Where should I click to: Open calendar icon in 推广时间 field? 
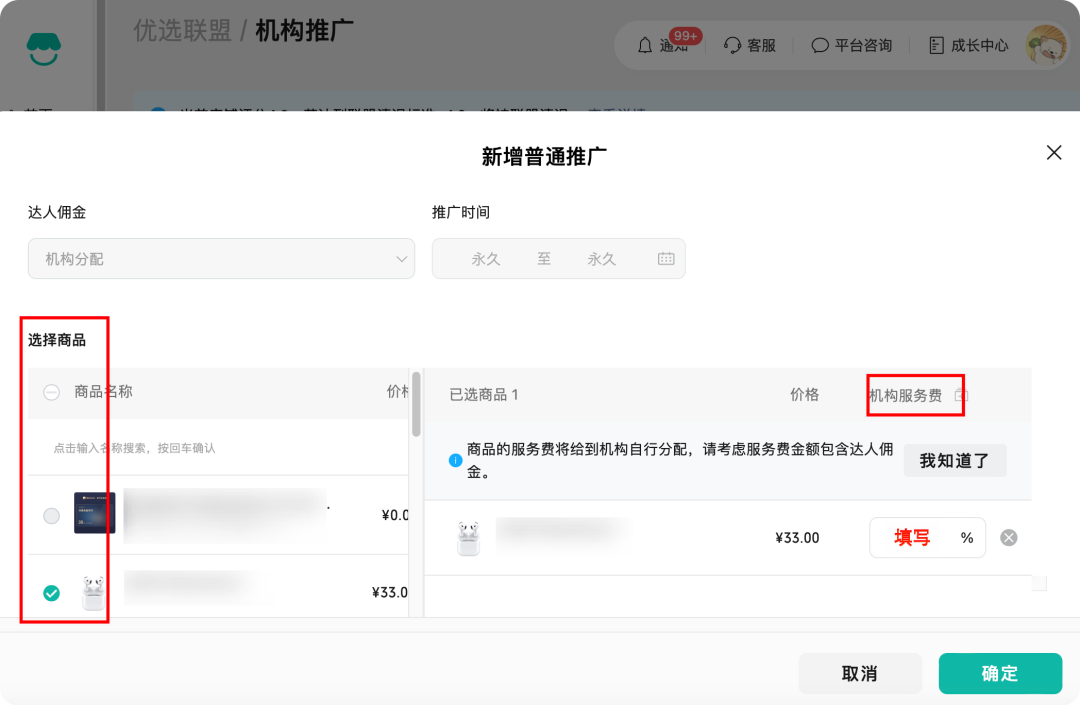pyautogui.click(x=666, y=259)
